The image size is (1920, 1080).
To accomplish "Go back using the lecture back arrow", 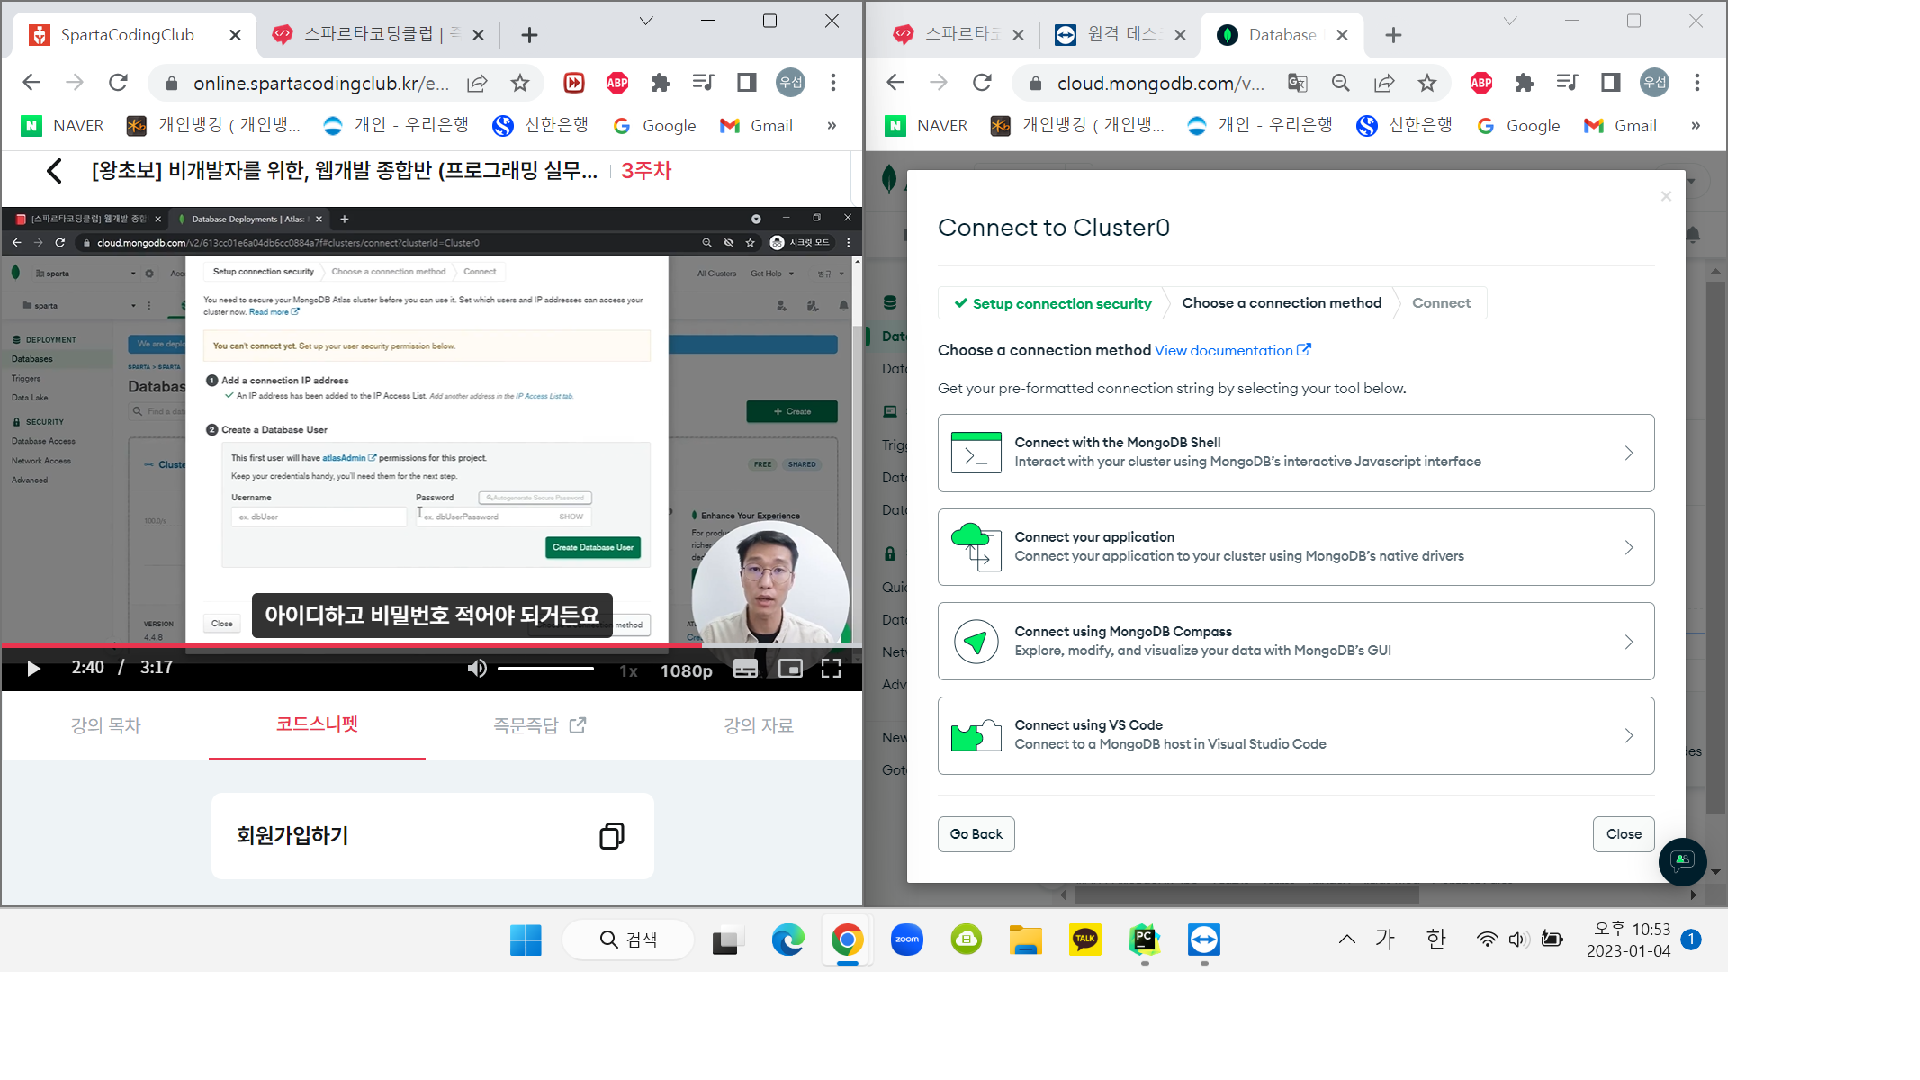I will [55, 171].
